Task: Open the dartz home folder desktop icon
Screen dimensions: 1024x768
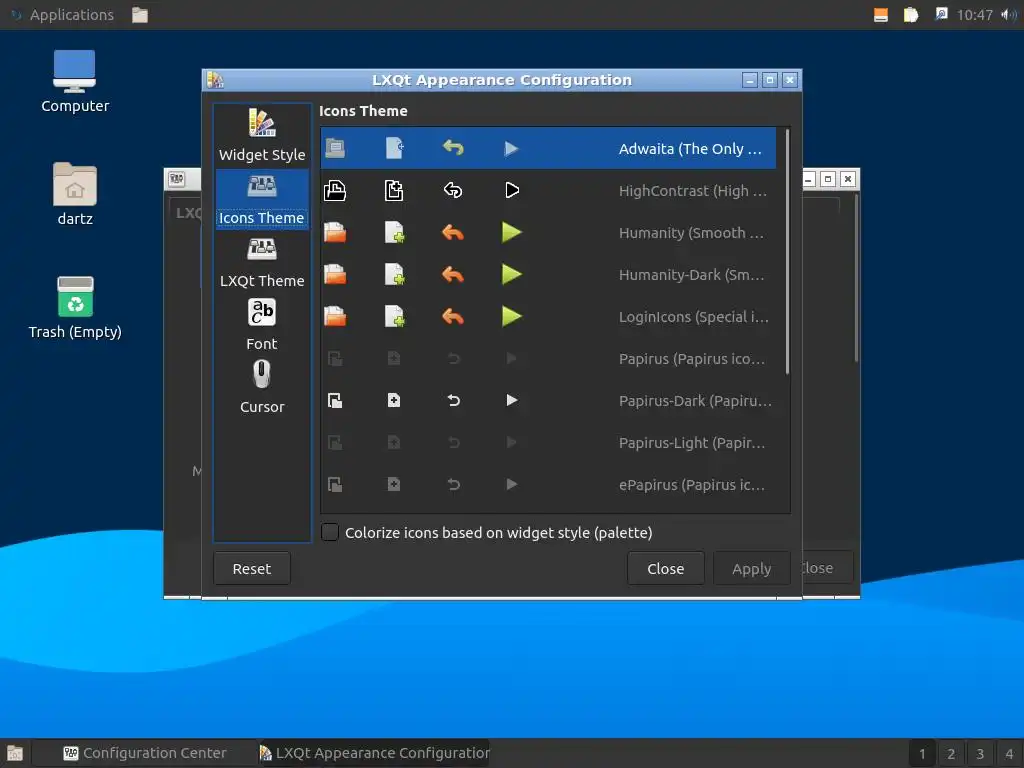Action: 74,184
